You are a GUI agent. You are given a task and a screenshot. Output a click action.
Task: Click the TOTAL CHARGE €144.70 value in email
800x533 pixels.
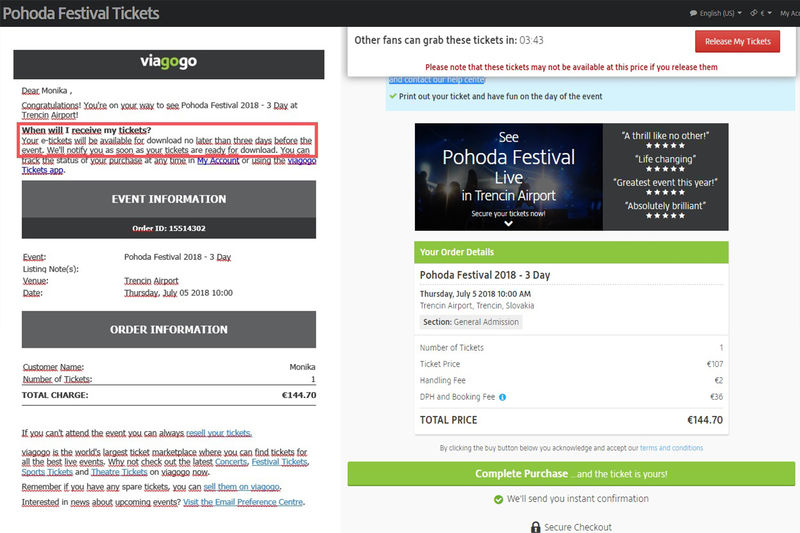pos(299,395)
